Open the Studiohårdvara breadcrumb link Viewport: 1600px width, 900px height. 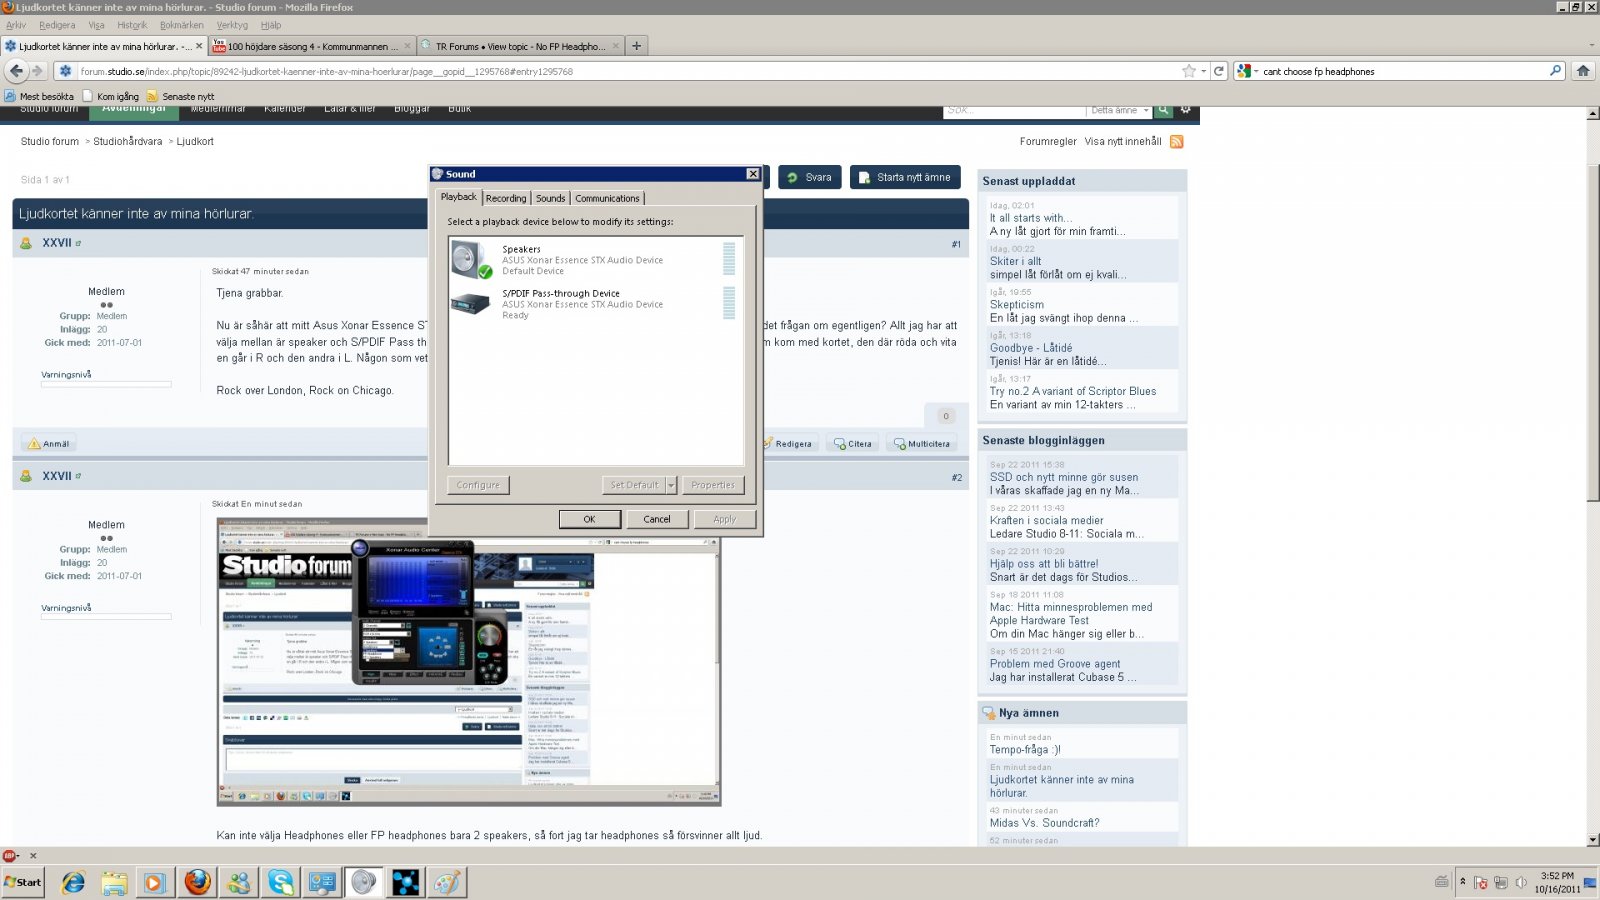pos(128,141)
